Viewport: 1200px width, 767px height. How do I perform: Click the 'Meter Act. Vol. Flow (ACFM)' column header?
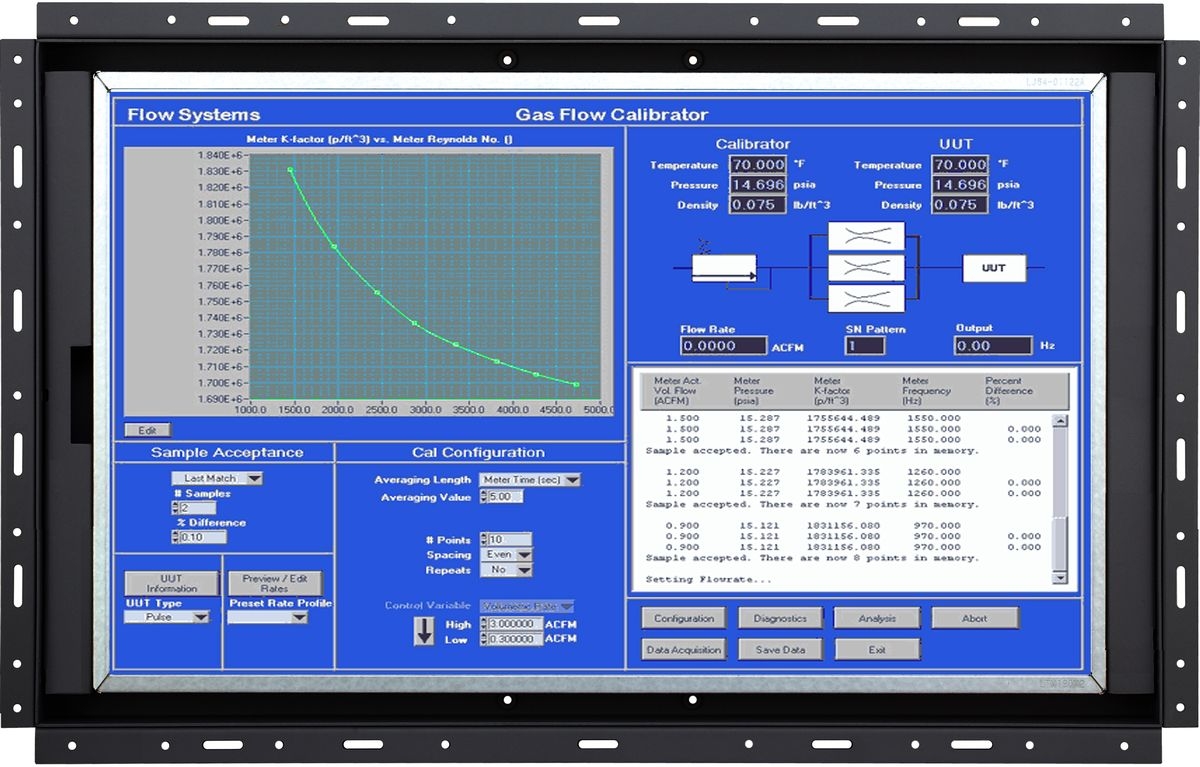(x=677, y=391)
